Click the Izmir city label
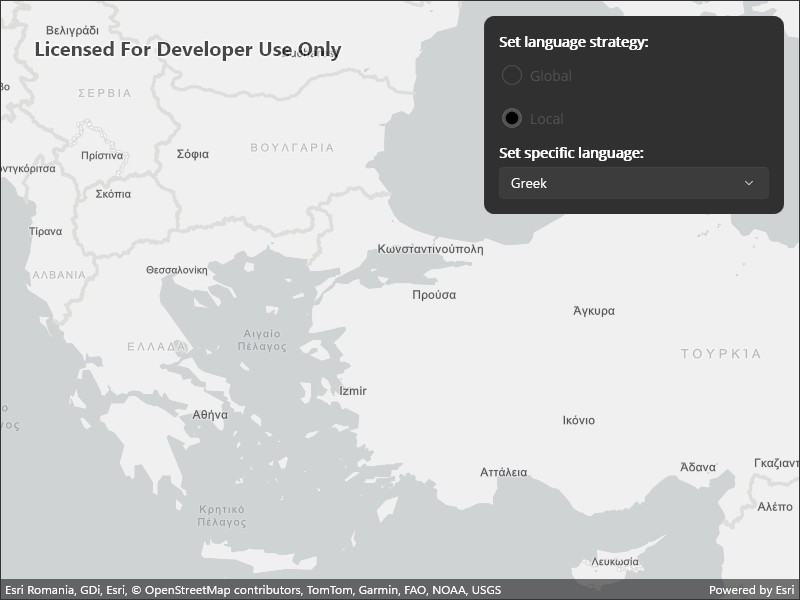The height and width of the screenshot is (600, 800). point(353,391)
